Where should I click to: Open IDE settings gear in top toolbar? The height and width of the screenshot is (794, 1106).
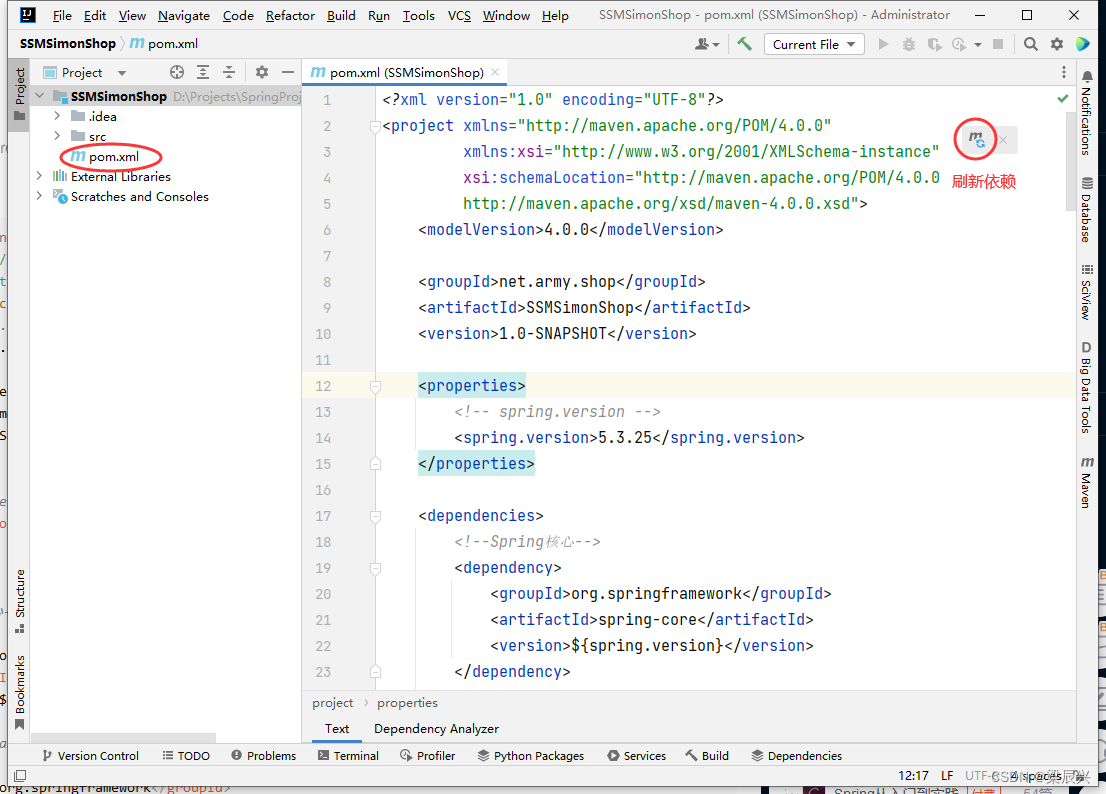click(1057, 44)
